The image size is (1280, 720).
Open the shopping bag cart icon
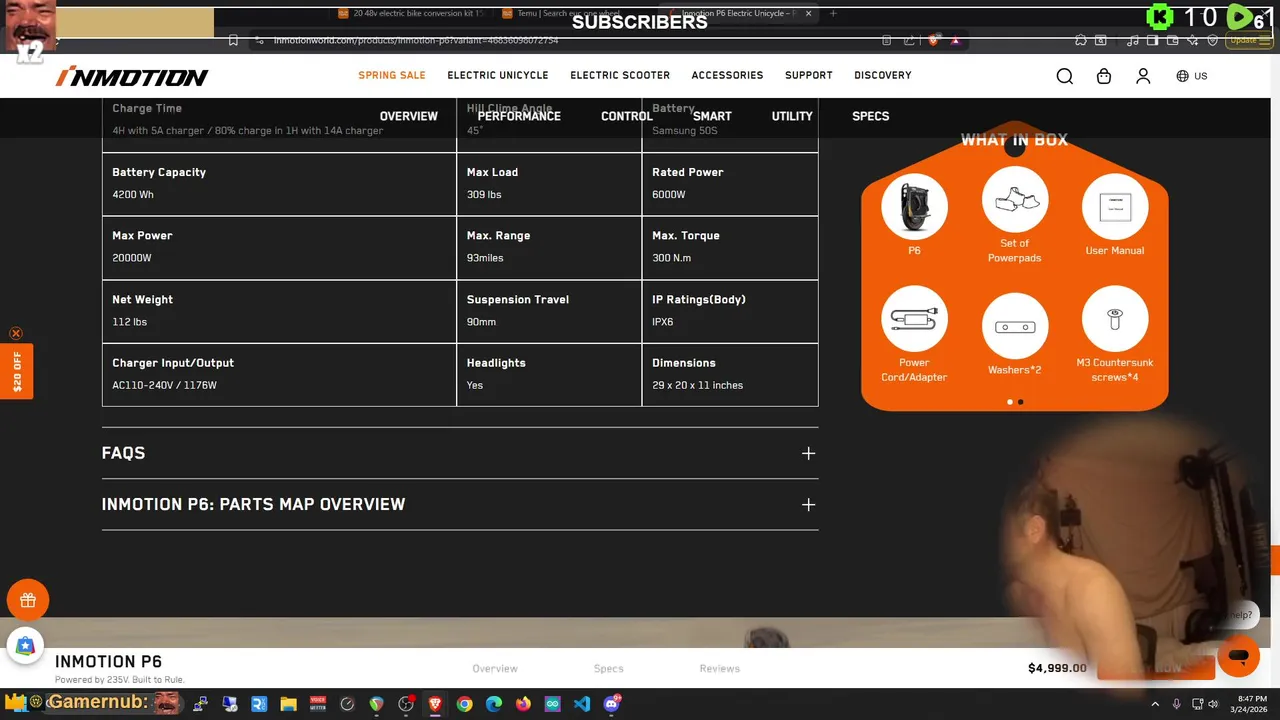click(1104, 76)
